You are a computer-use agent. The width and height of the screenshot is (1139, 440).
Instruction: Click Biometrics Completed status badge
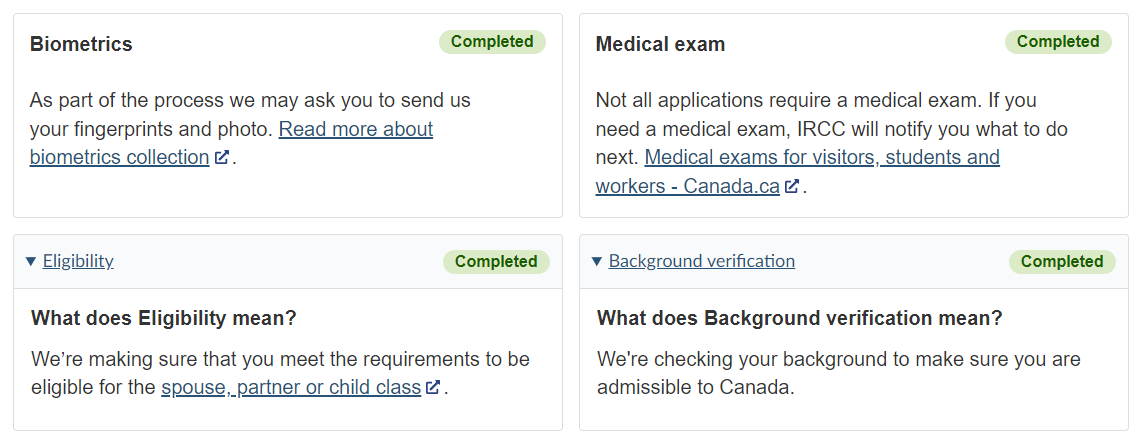(493, 42)
